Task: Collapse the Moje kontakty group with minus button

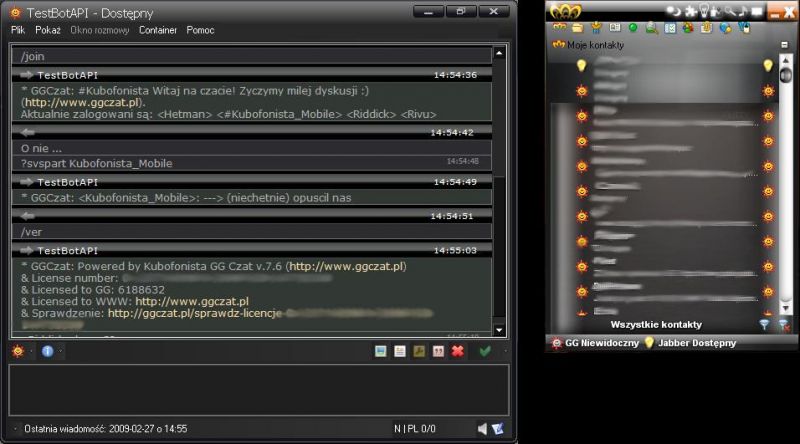Action: pyautogui.click(x=785, y=45)
